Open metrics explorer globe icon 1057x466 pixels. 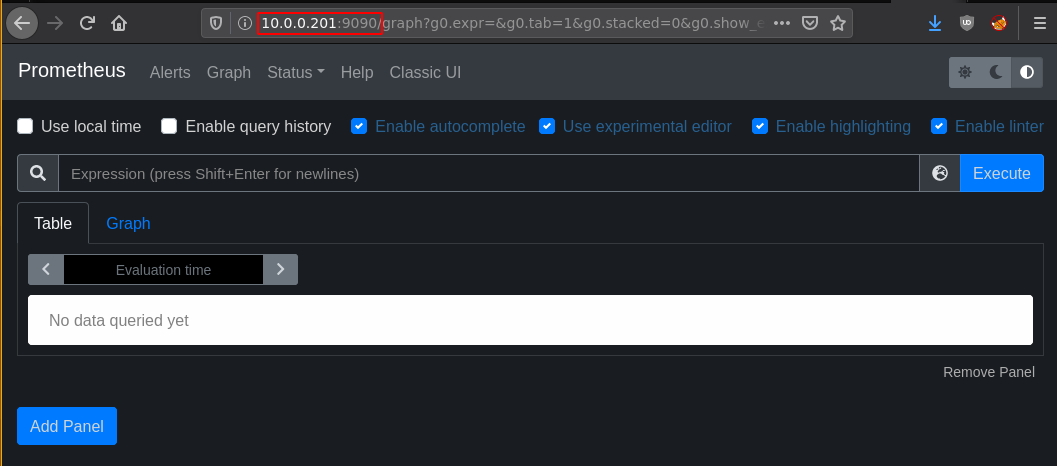[940, 173]
